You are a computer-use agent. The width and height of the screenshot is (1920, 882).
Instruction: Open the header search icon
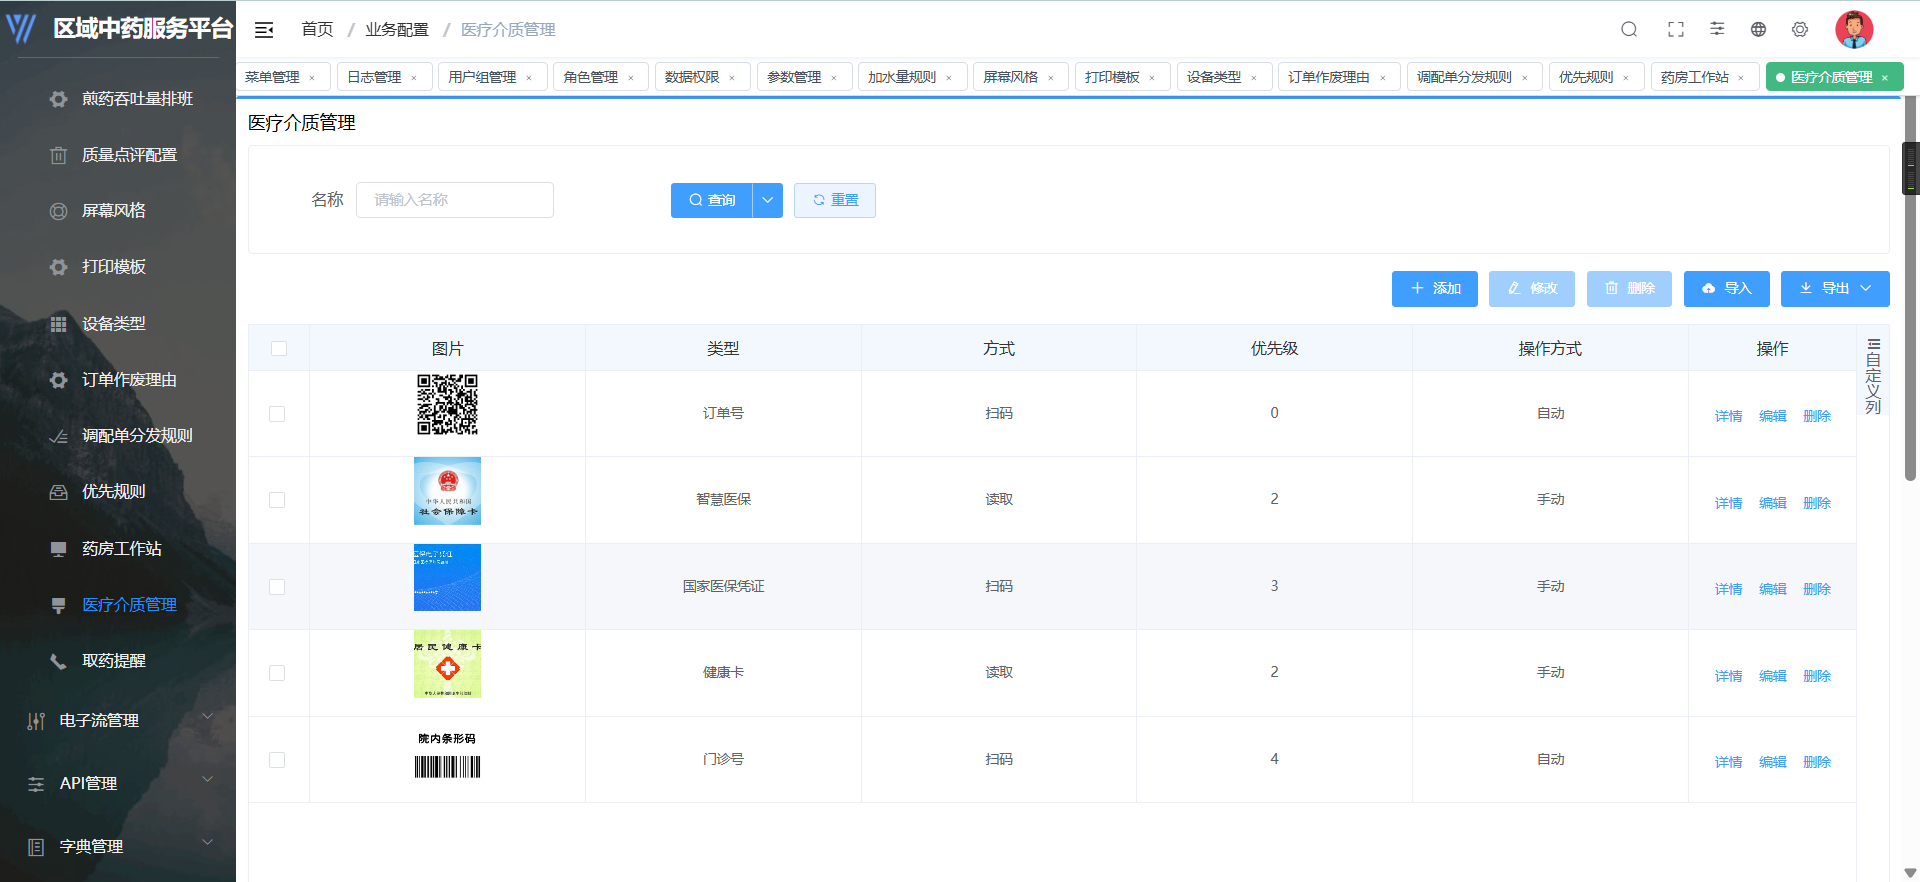pos(1629,30)
